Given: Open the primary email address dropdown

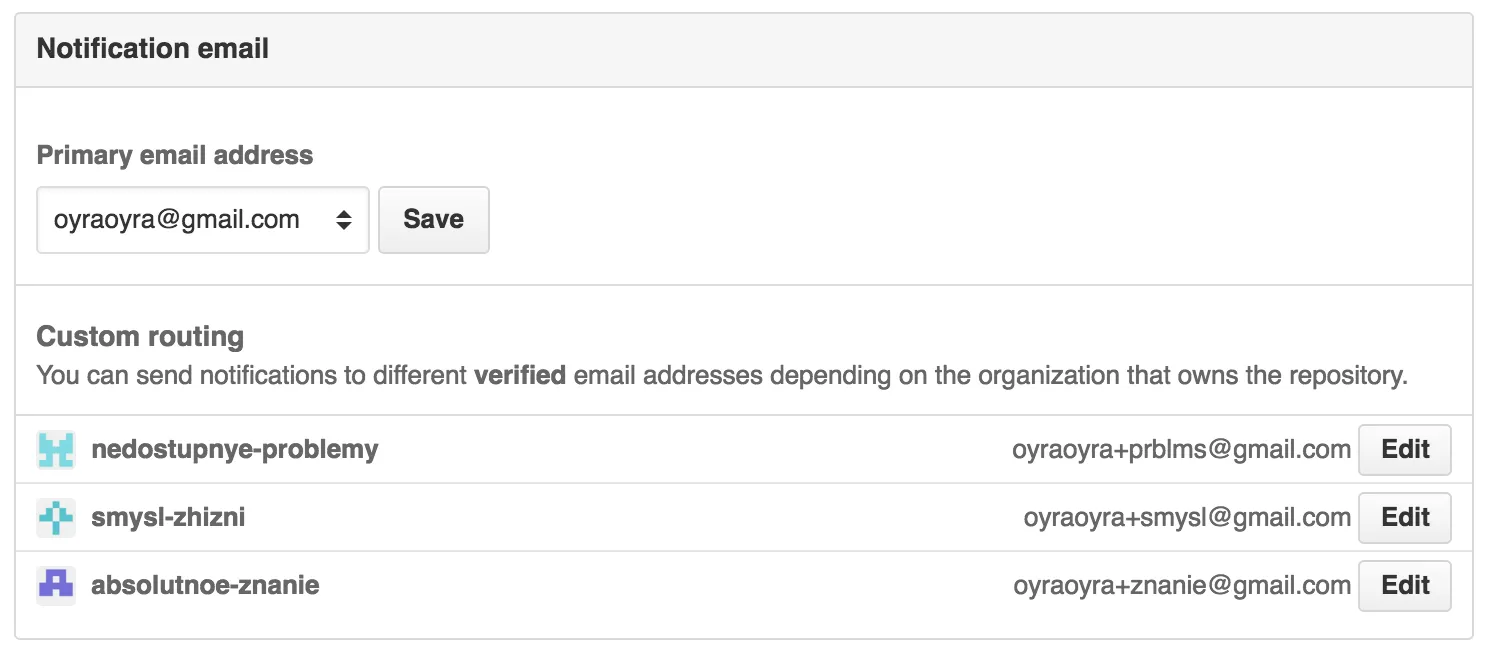Looking at the screenshot, I should pos(202,220).
